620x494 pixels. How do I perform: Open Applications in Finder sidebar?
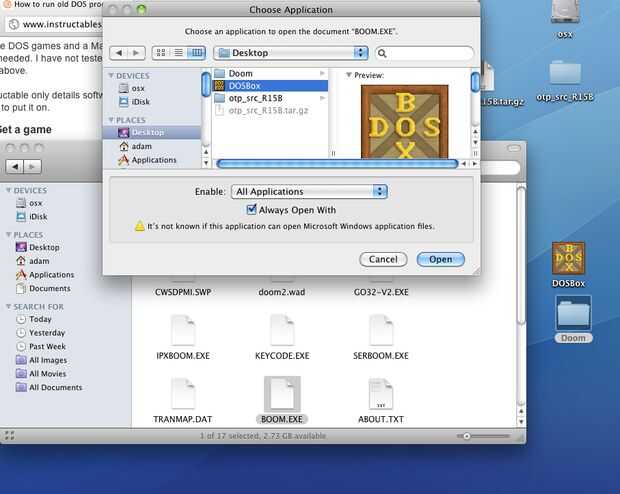coord(45,275)
